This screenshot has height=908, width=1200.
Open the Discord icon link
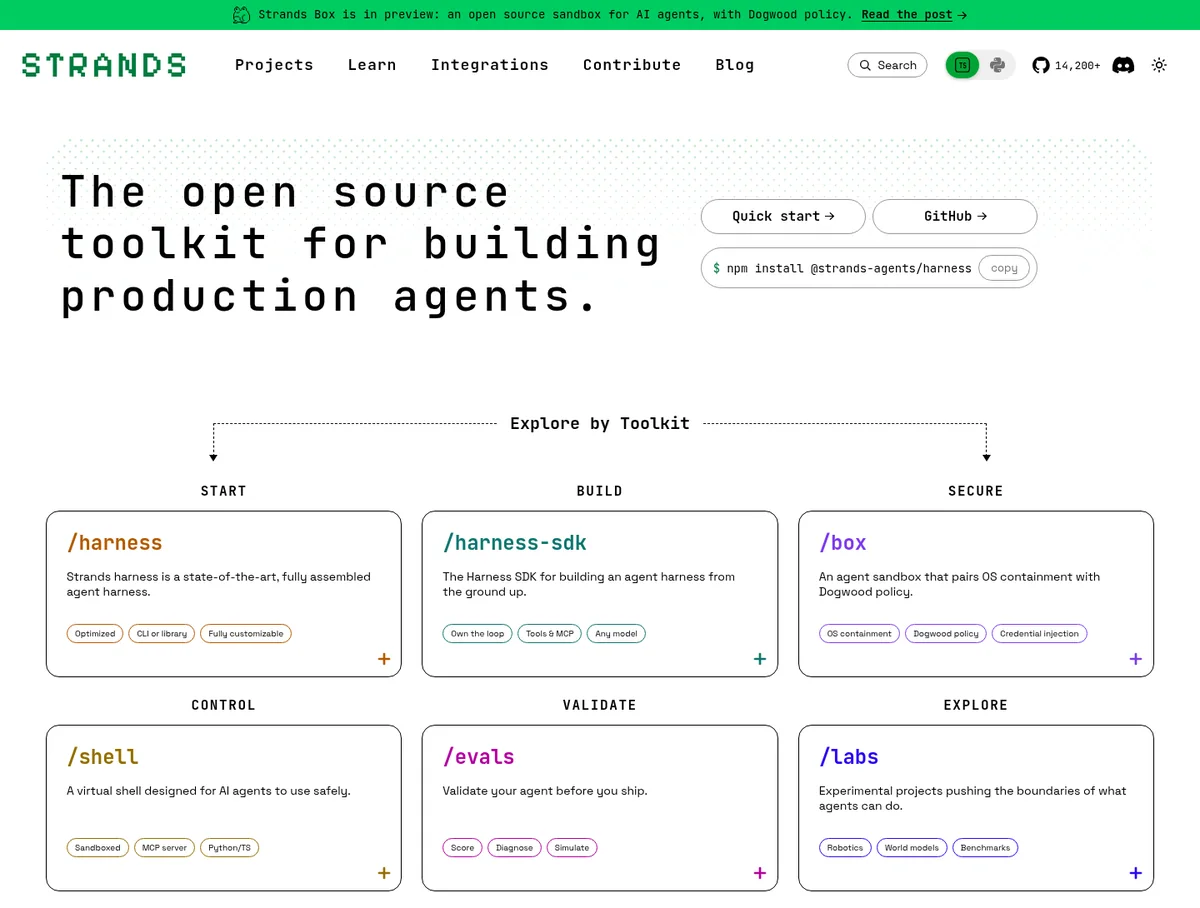pyautogui.click(x=1123, y=65)
